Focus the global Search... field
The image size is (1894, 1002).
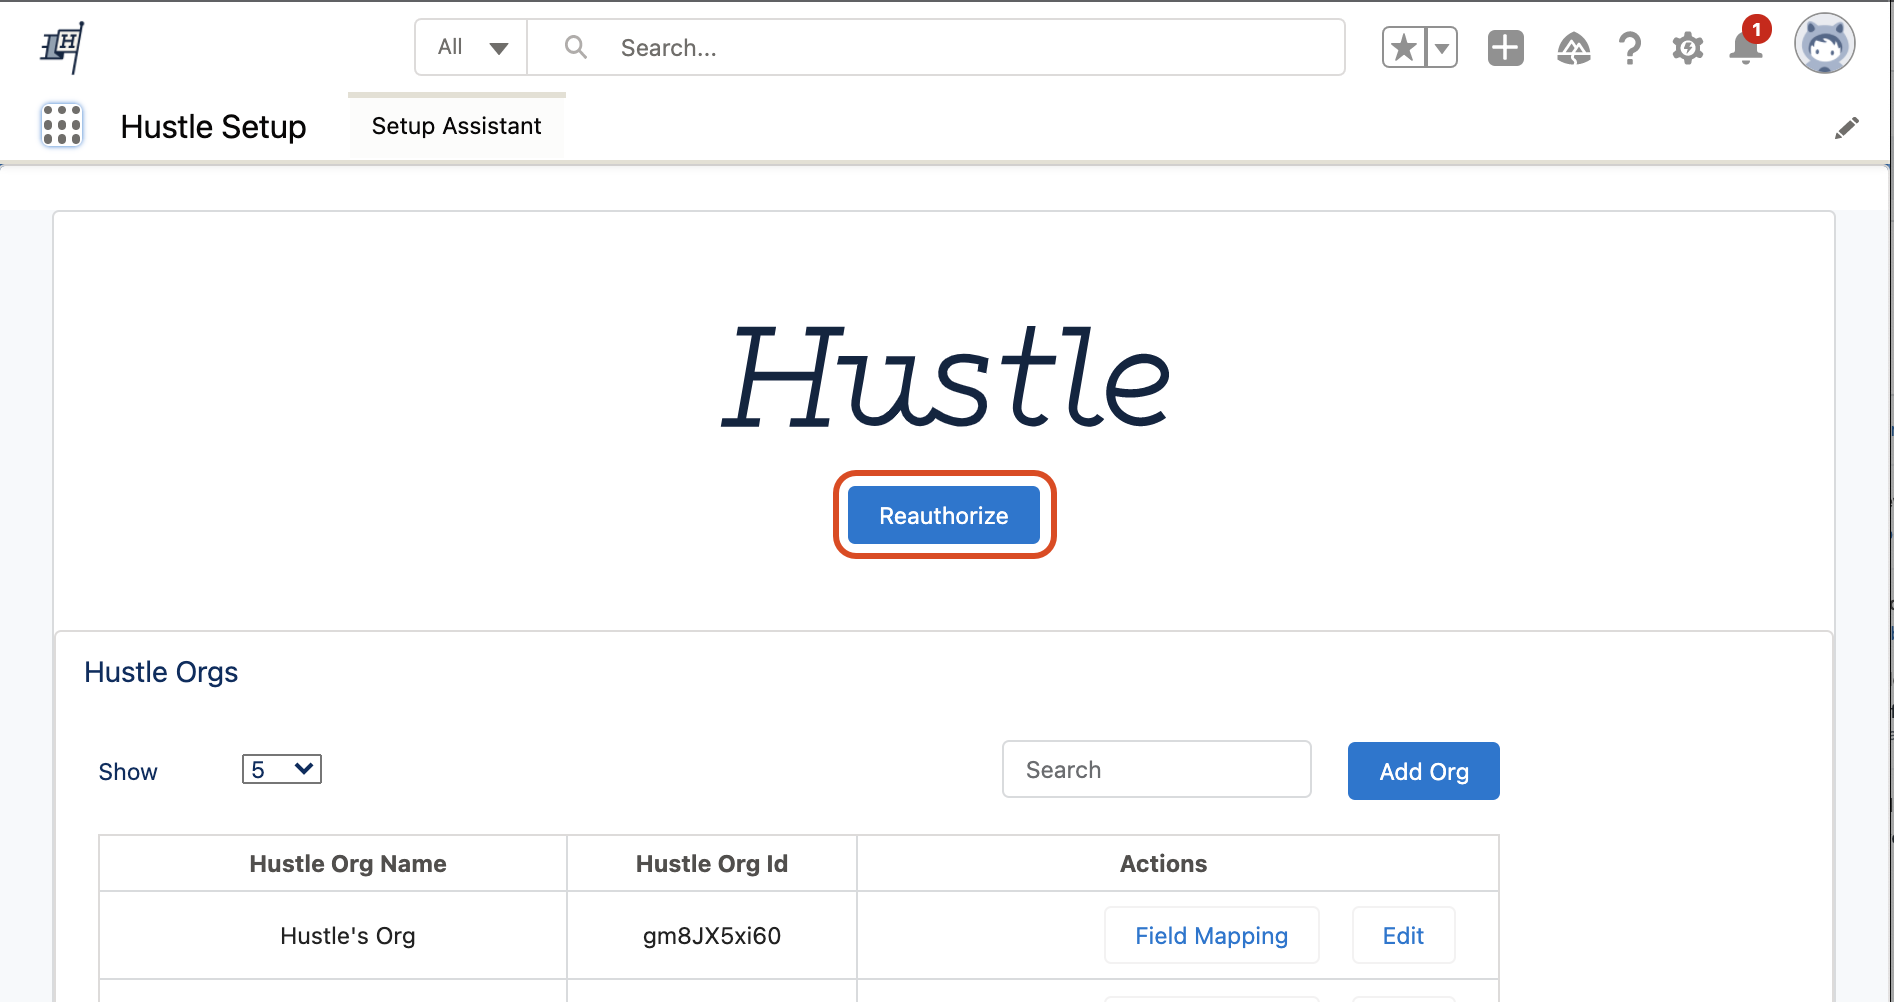pos(936,47)
